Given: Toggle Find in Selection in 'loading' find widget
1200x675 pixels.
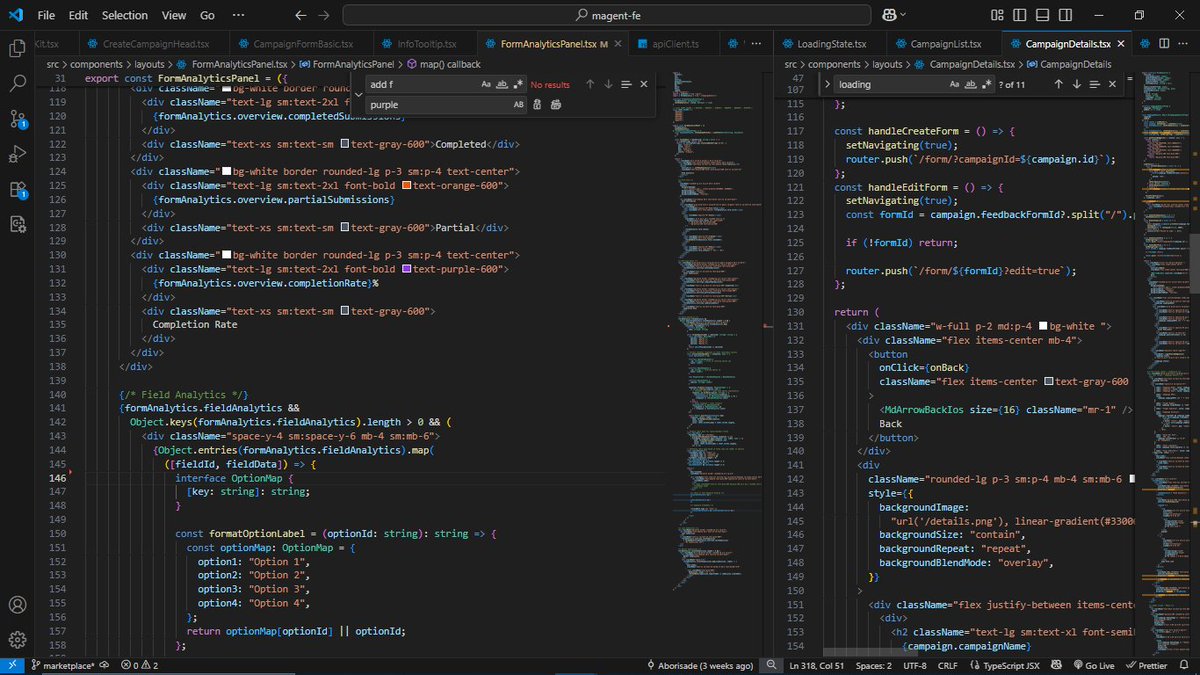Looking at the screenshot, I should point(1094,85).
